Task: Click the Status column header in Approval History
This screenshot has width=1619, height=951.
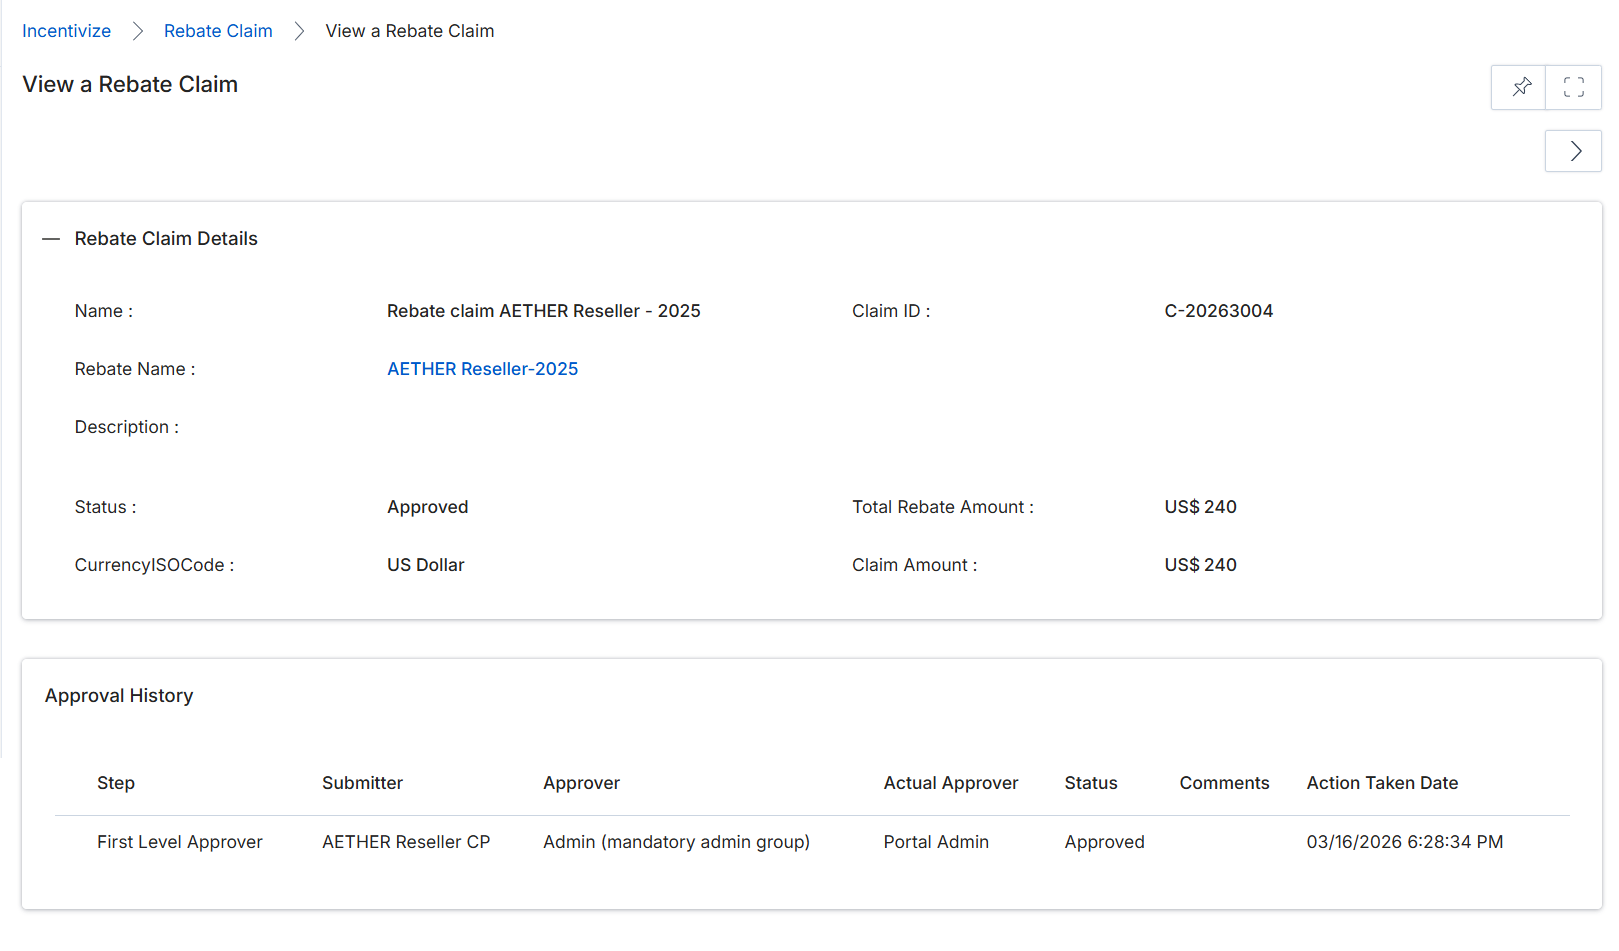Action: click(1091, 783)
